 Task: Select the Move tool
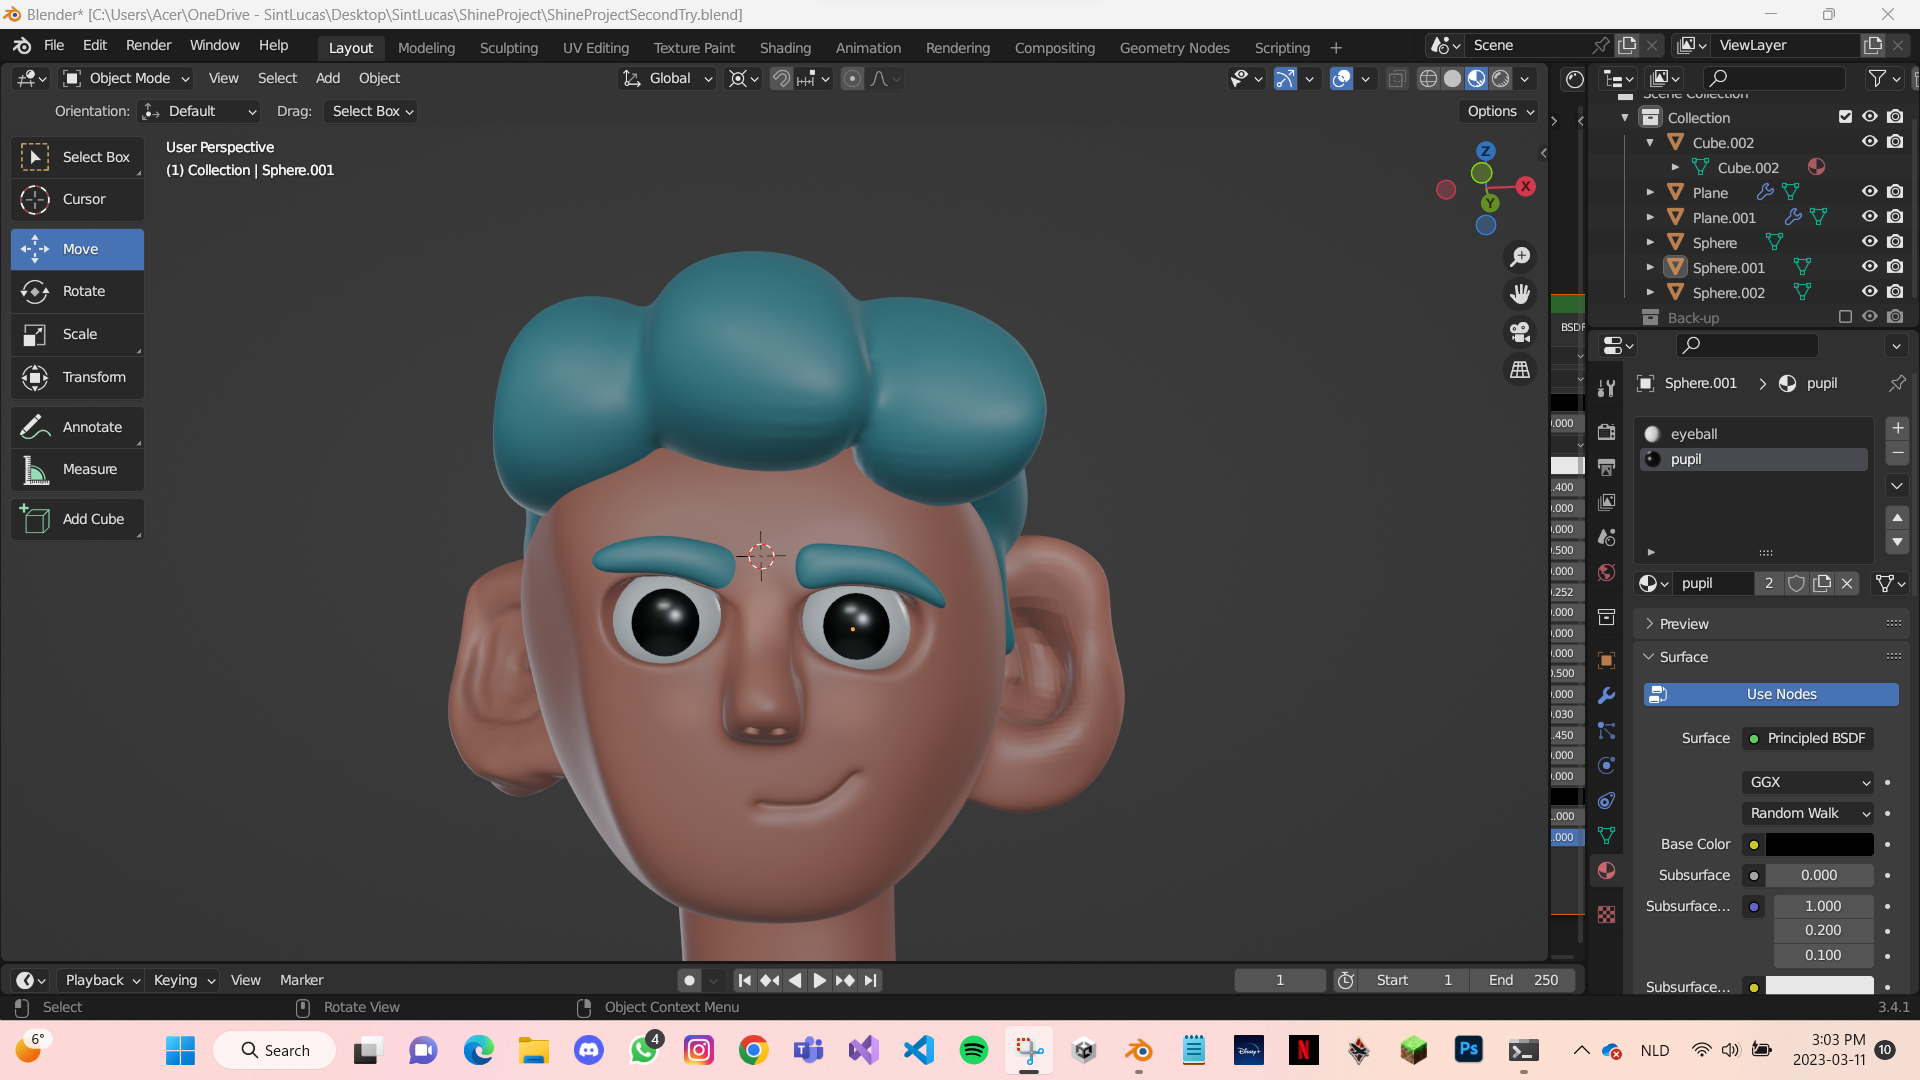coord(77,249)
